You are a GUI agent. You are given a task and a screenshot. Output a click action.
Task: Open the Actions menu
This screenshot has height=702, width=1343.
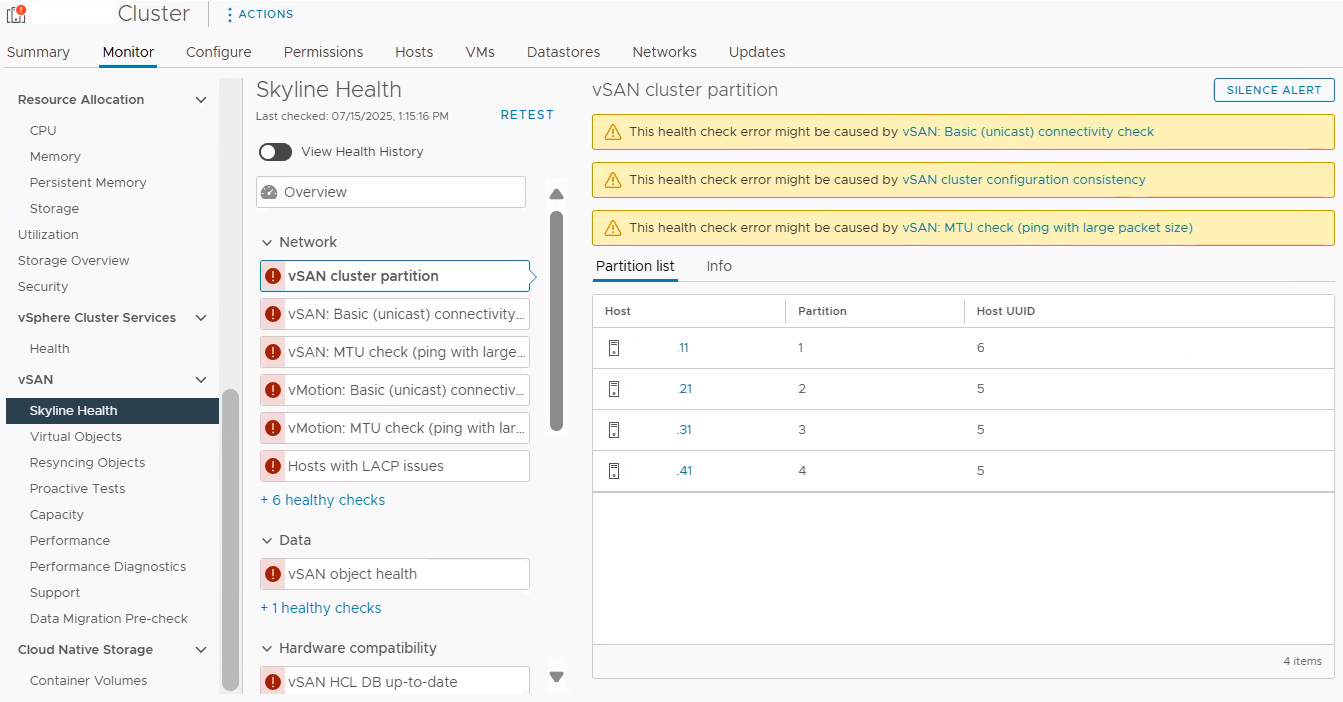click(x=259, y=14)
